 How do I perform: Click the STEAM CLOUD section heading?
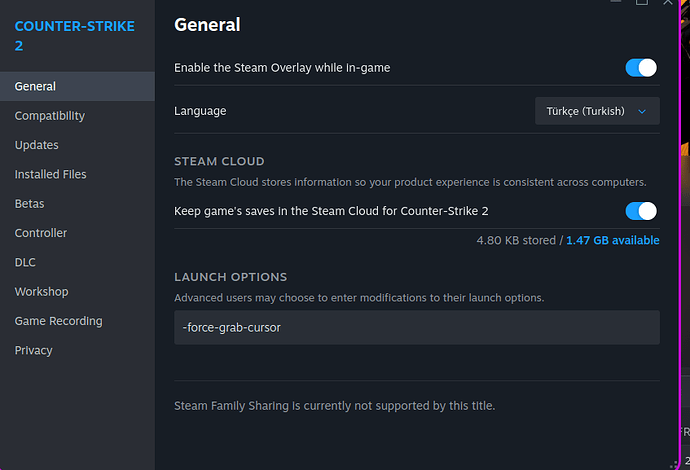[x=219, y=162]
